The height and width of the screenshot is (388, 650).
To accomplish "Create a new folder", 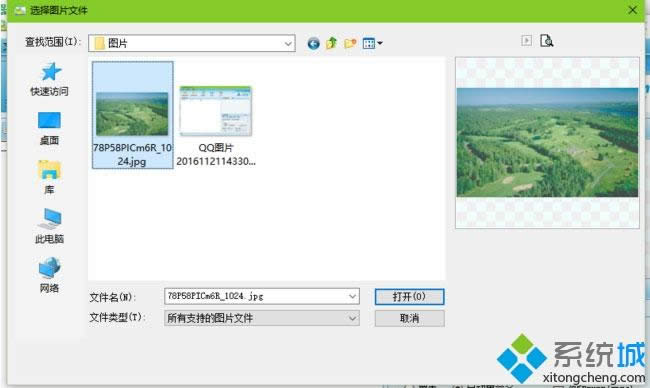I will [x=350, y=43].
